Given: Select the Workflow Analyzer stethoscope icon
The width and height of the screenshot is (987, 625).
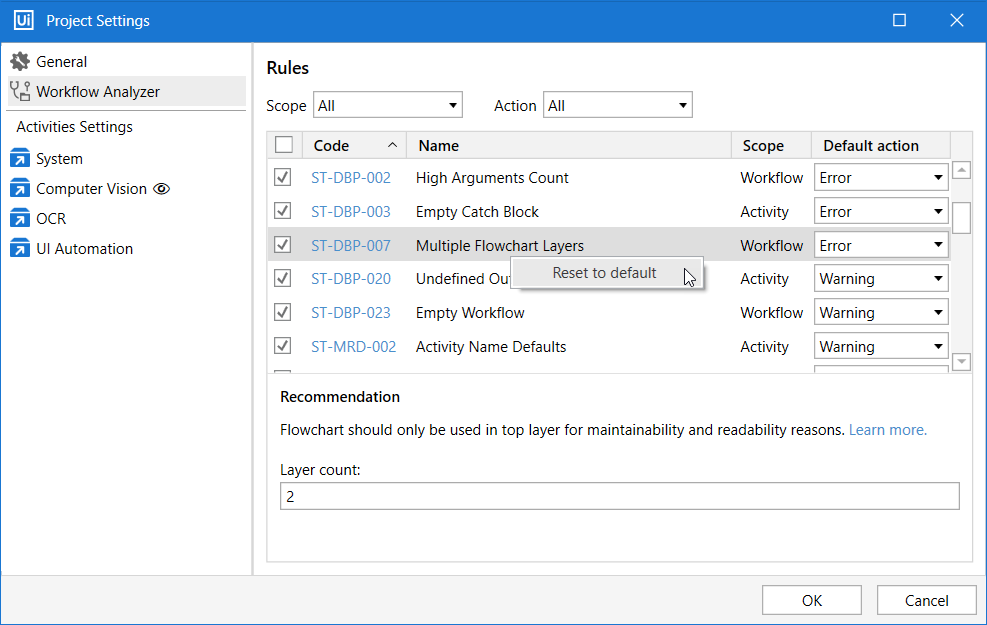Looking at the screenshot, I should point(20,92).
